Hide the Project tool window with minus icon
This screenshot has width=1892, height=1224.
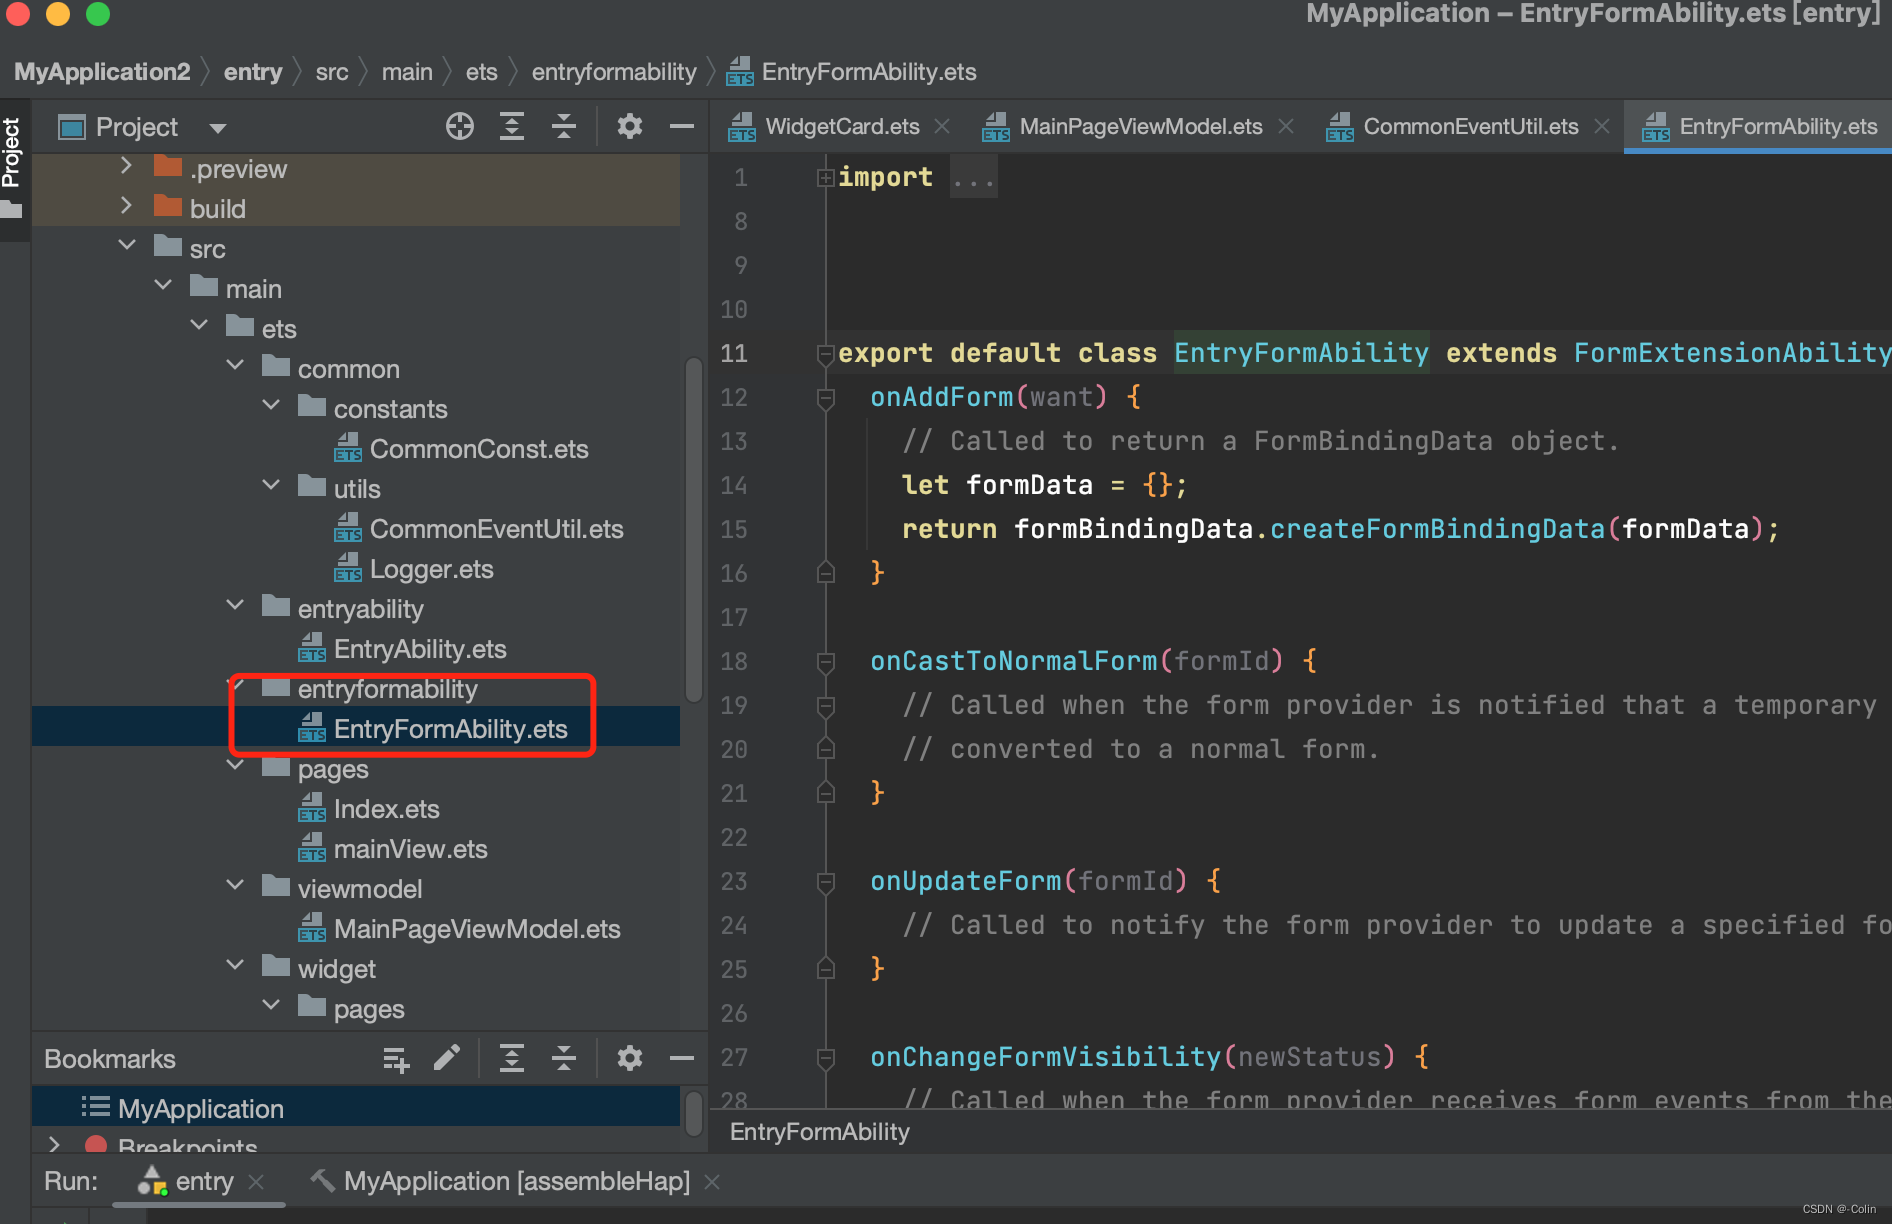[x=681, y=126]
